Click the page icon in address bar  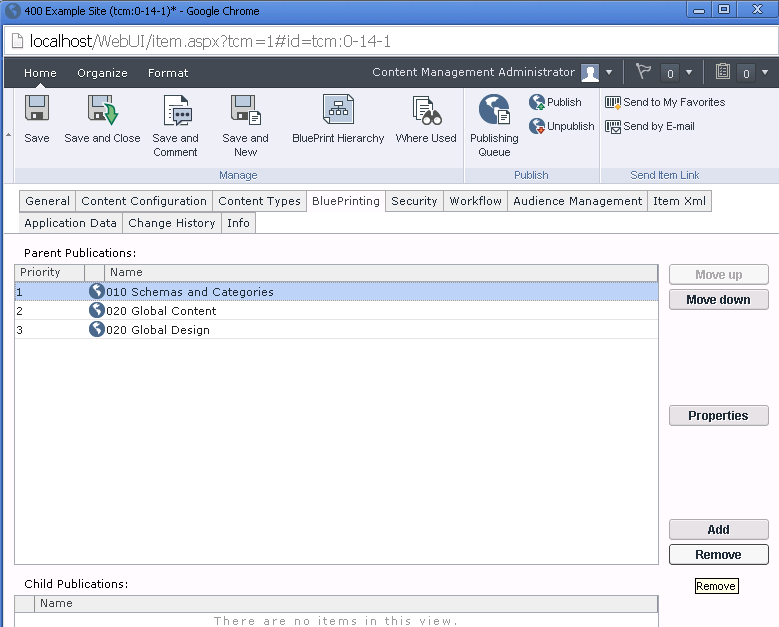[17, 41]
